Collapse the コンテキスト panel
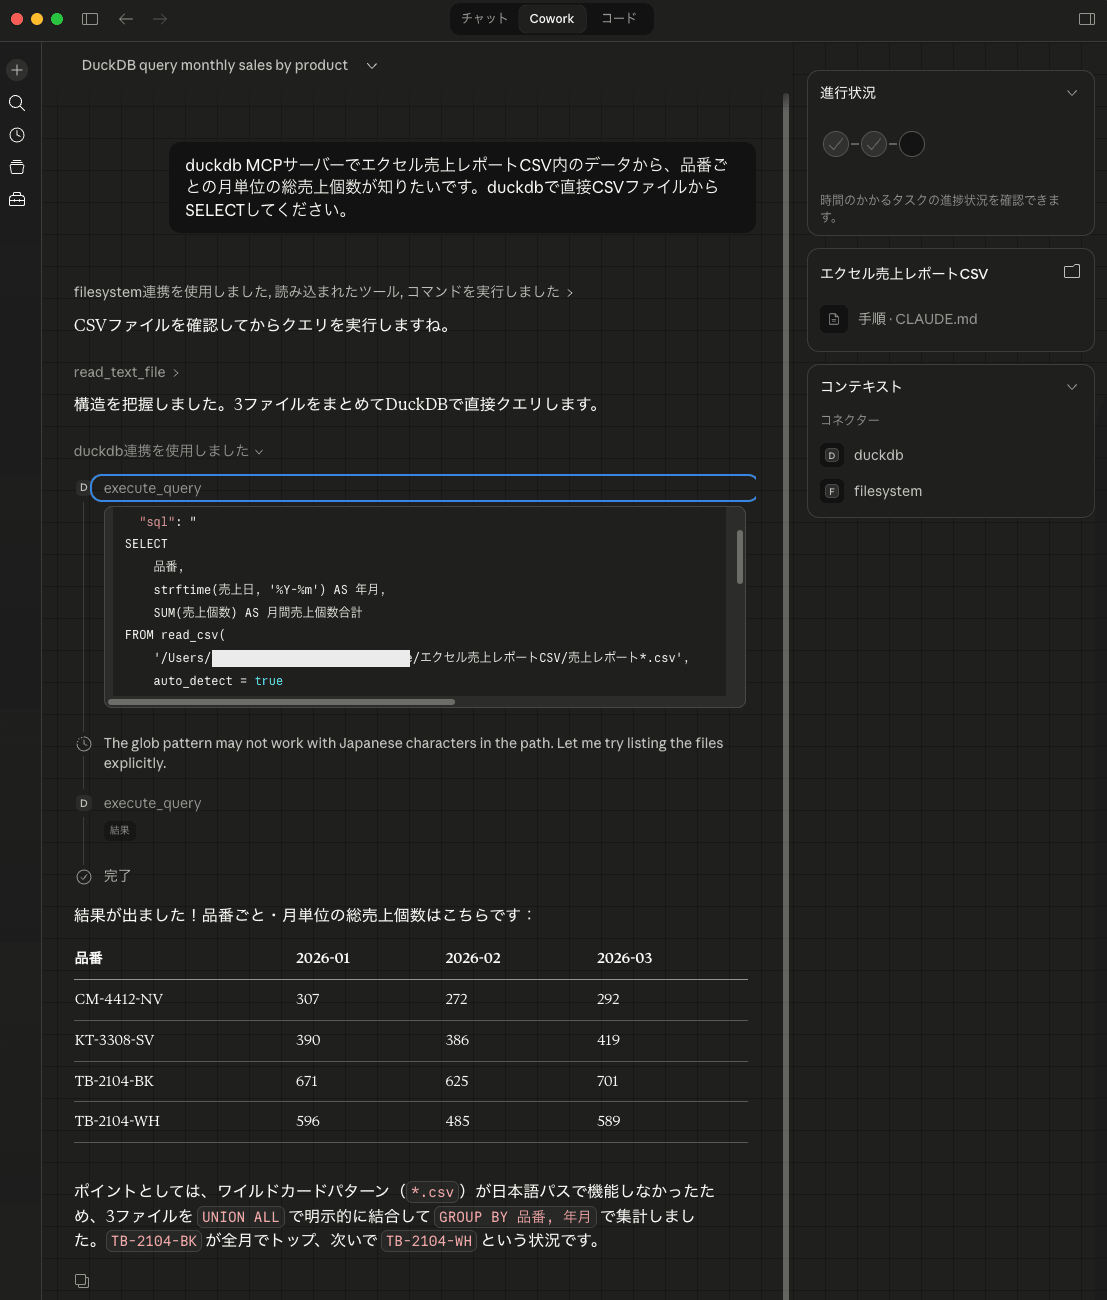1107x1300 pixels. tap(1072, 386)
